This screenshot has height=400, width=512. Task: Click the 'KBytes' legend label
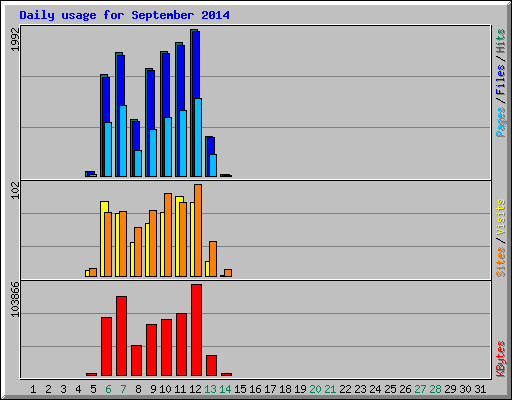[x=501, y=359]
